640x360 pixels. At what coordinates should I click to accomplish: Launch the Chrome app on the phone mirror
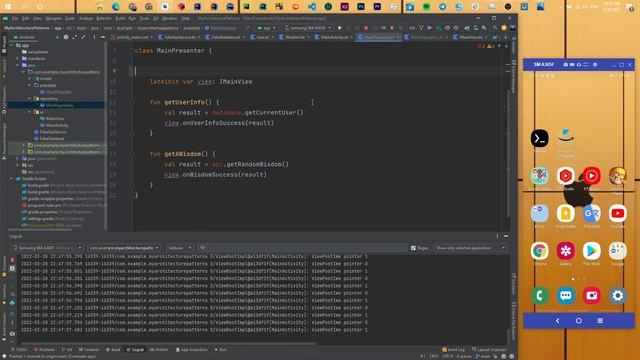point(540,251)
